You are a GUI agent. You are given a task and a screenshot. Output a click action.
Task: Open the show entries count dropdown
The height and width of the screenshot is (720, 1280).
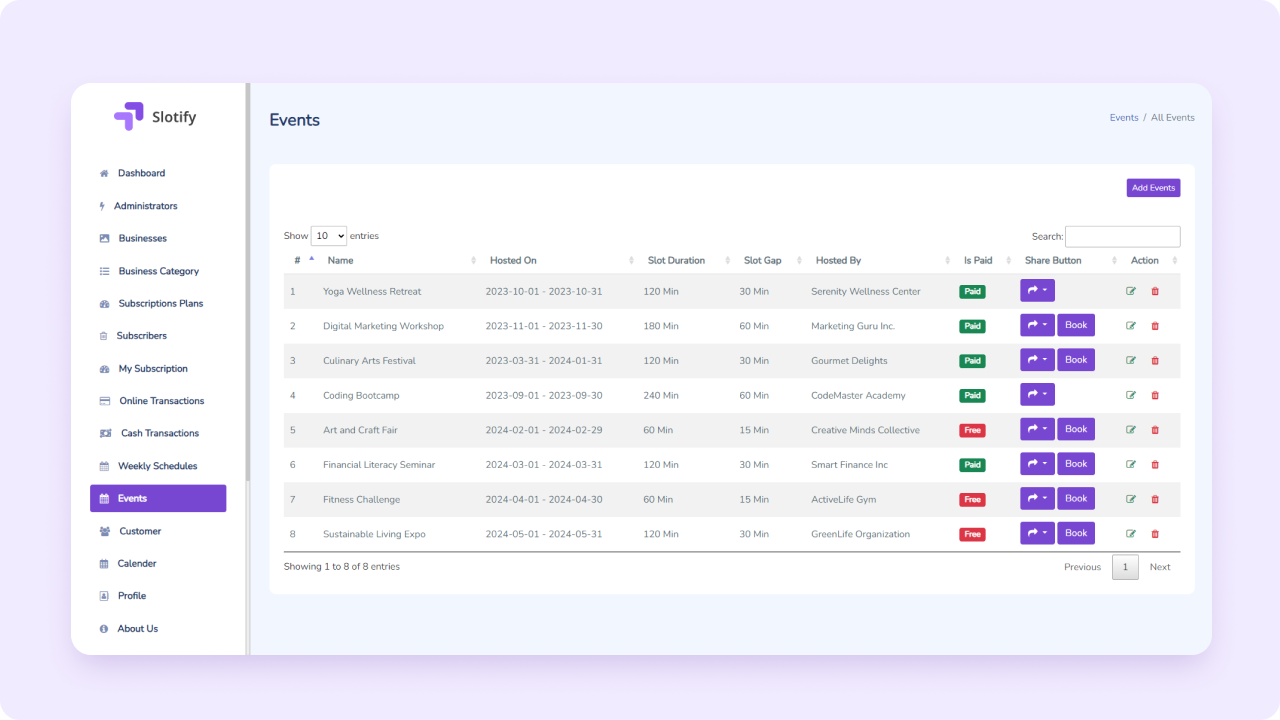(329, 236)
